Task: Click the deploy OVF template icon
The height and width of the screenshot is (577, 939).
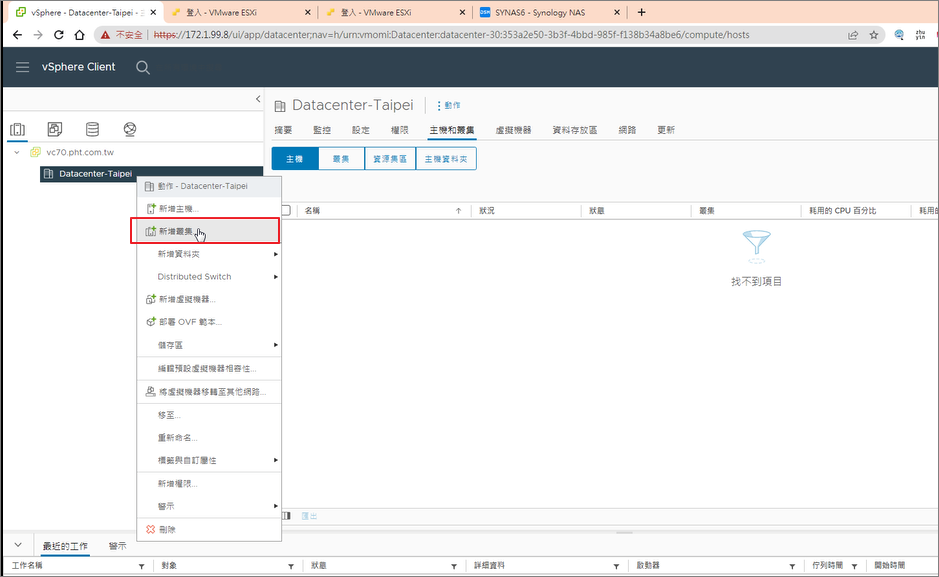Action: tap(150, 322)
